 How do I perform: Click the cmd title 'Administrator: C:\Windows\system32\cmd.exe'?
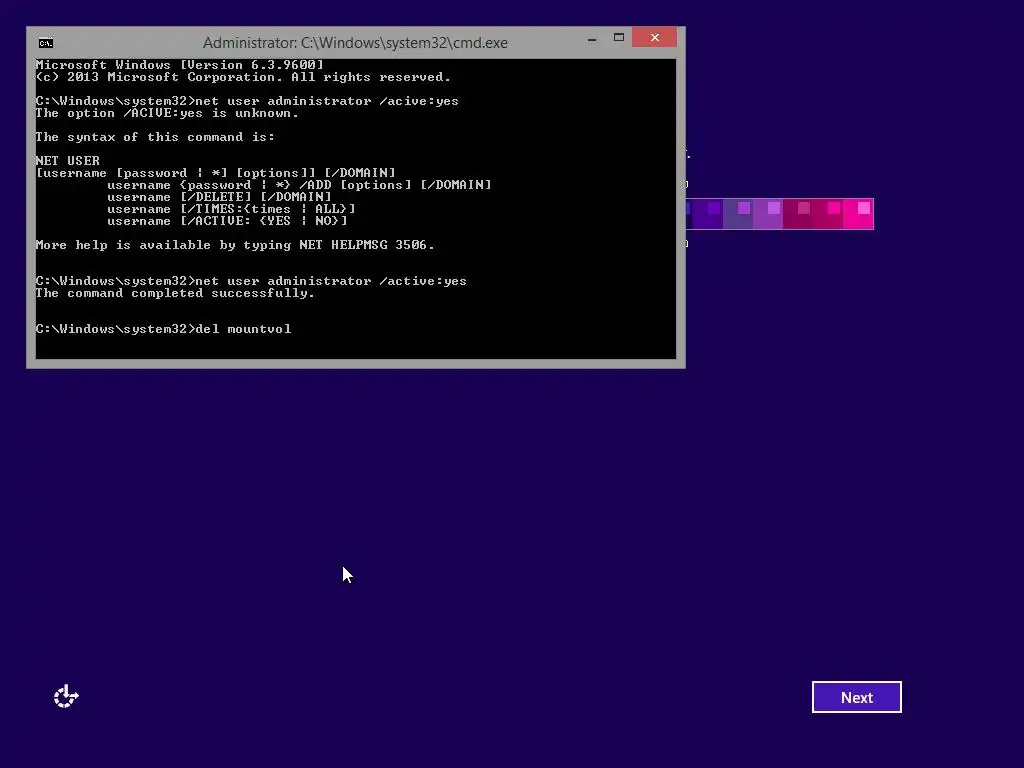[355, 43]
